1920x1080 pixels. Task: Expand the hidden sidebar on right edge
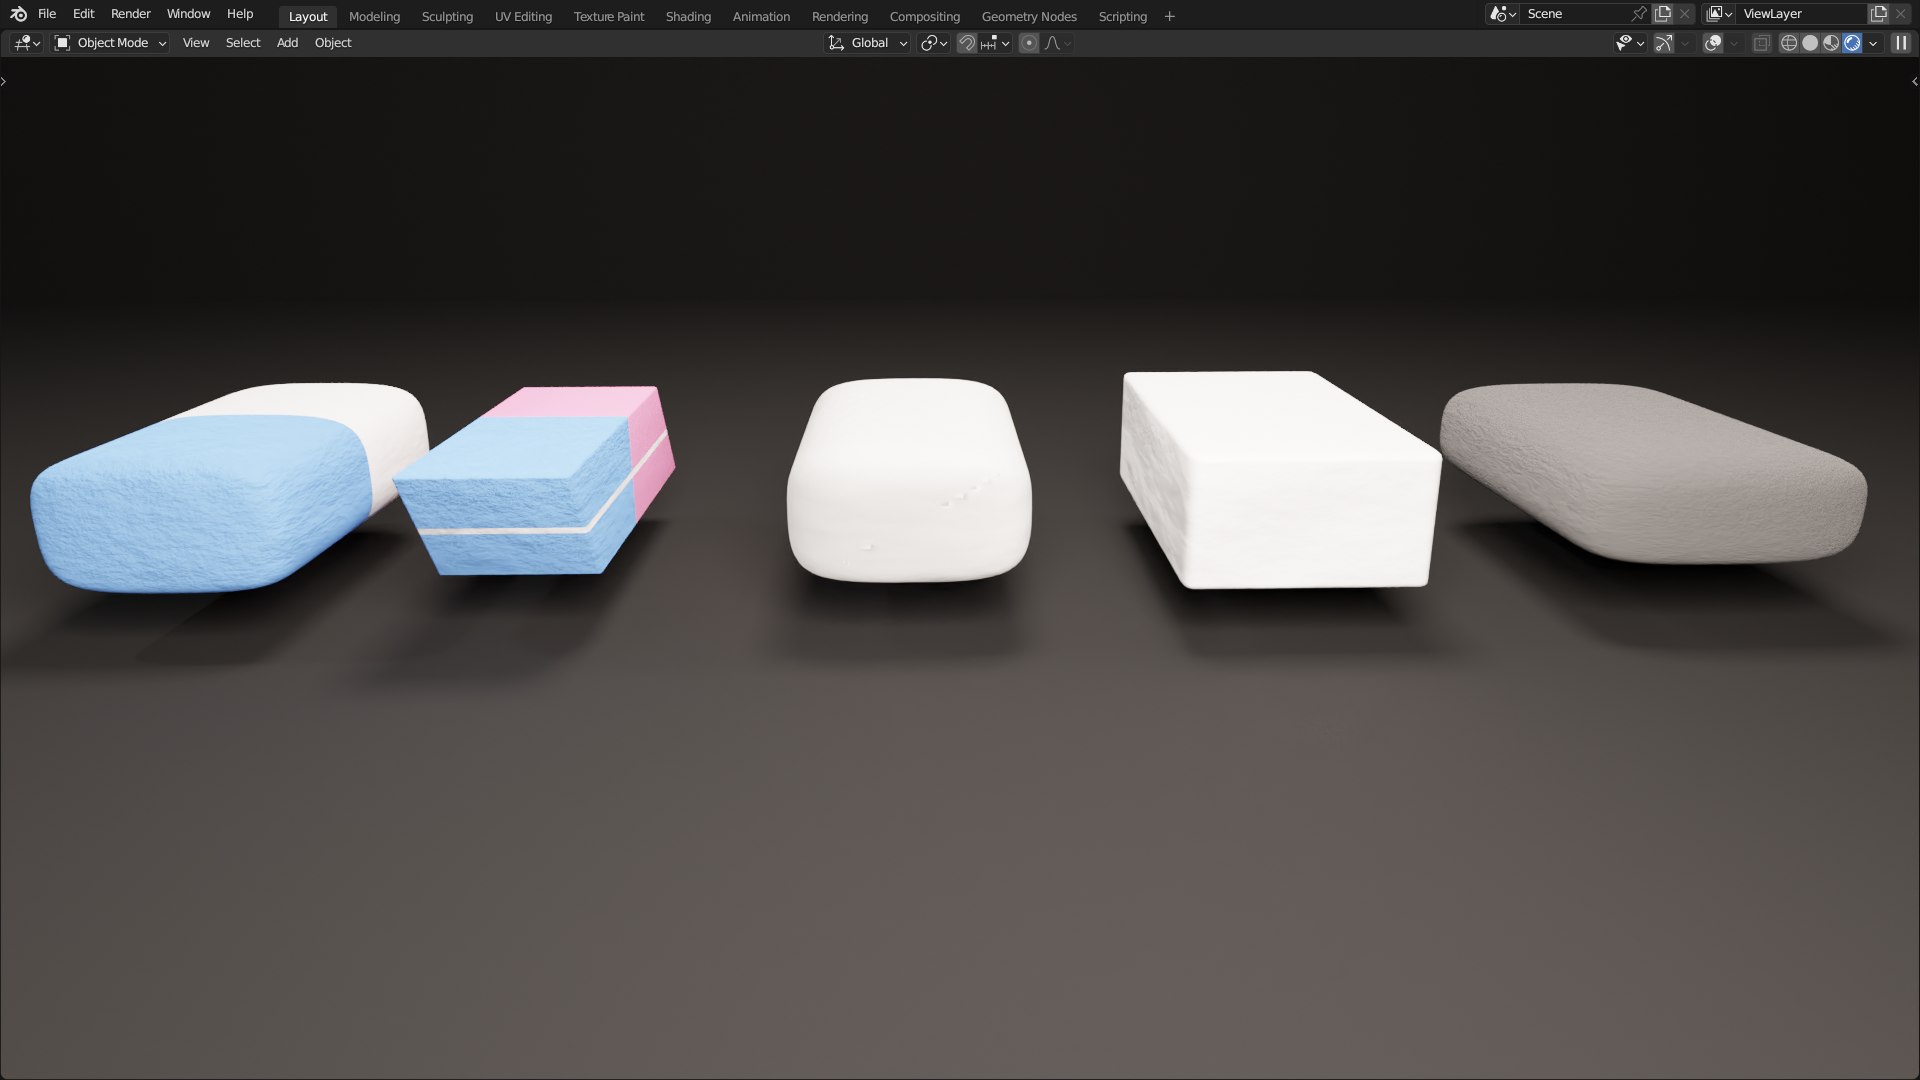[x=1915, y=81]
